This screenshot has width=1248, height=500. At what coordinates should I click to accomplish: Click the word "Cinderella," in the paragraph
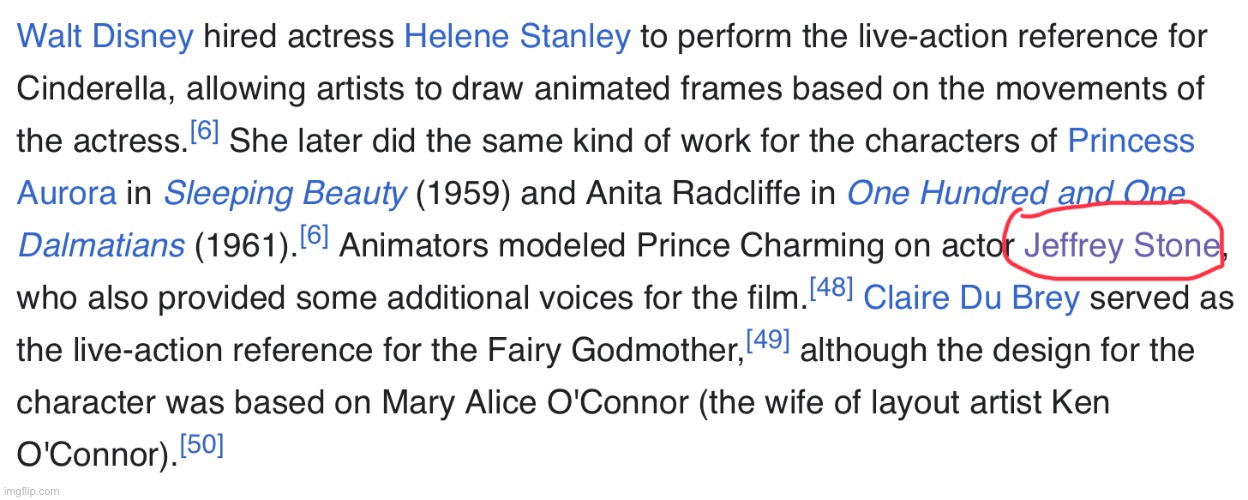click(93, 89)
